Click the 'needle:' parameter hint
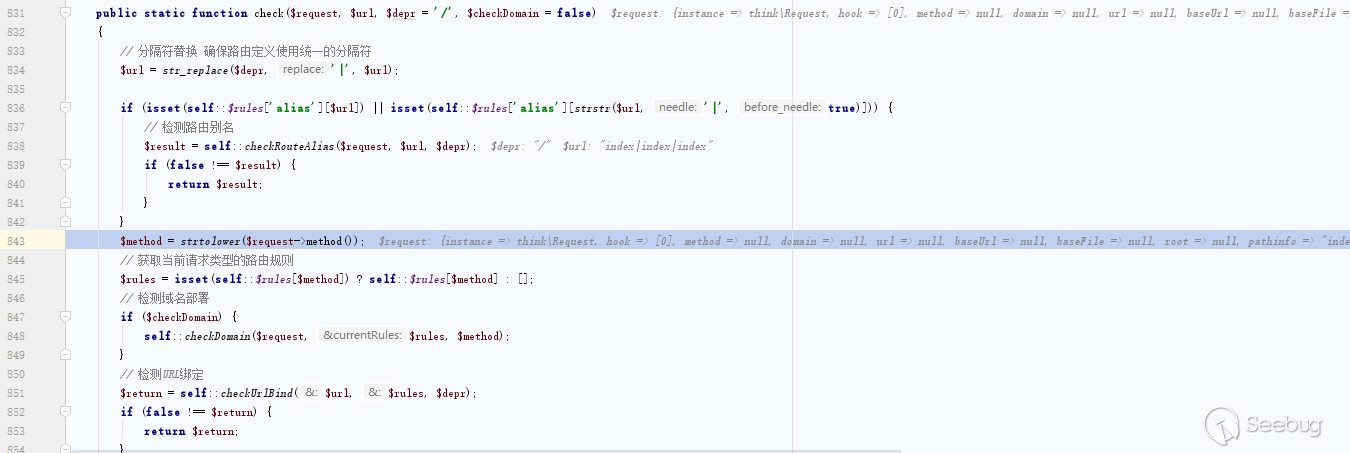The width and height of the screenshot is (1350, 453). pyautogui.click(x=676, y=108)
